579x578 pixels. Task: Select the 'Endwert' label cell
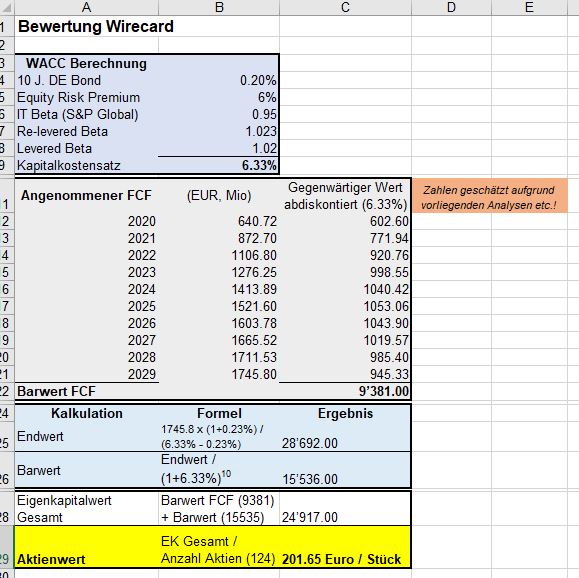pos(86,437)
